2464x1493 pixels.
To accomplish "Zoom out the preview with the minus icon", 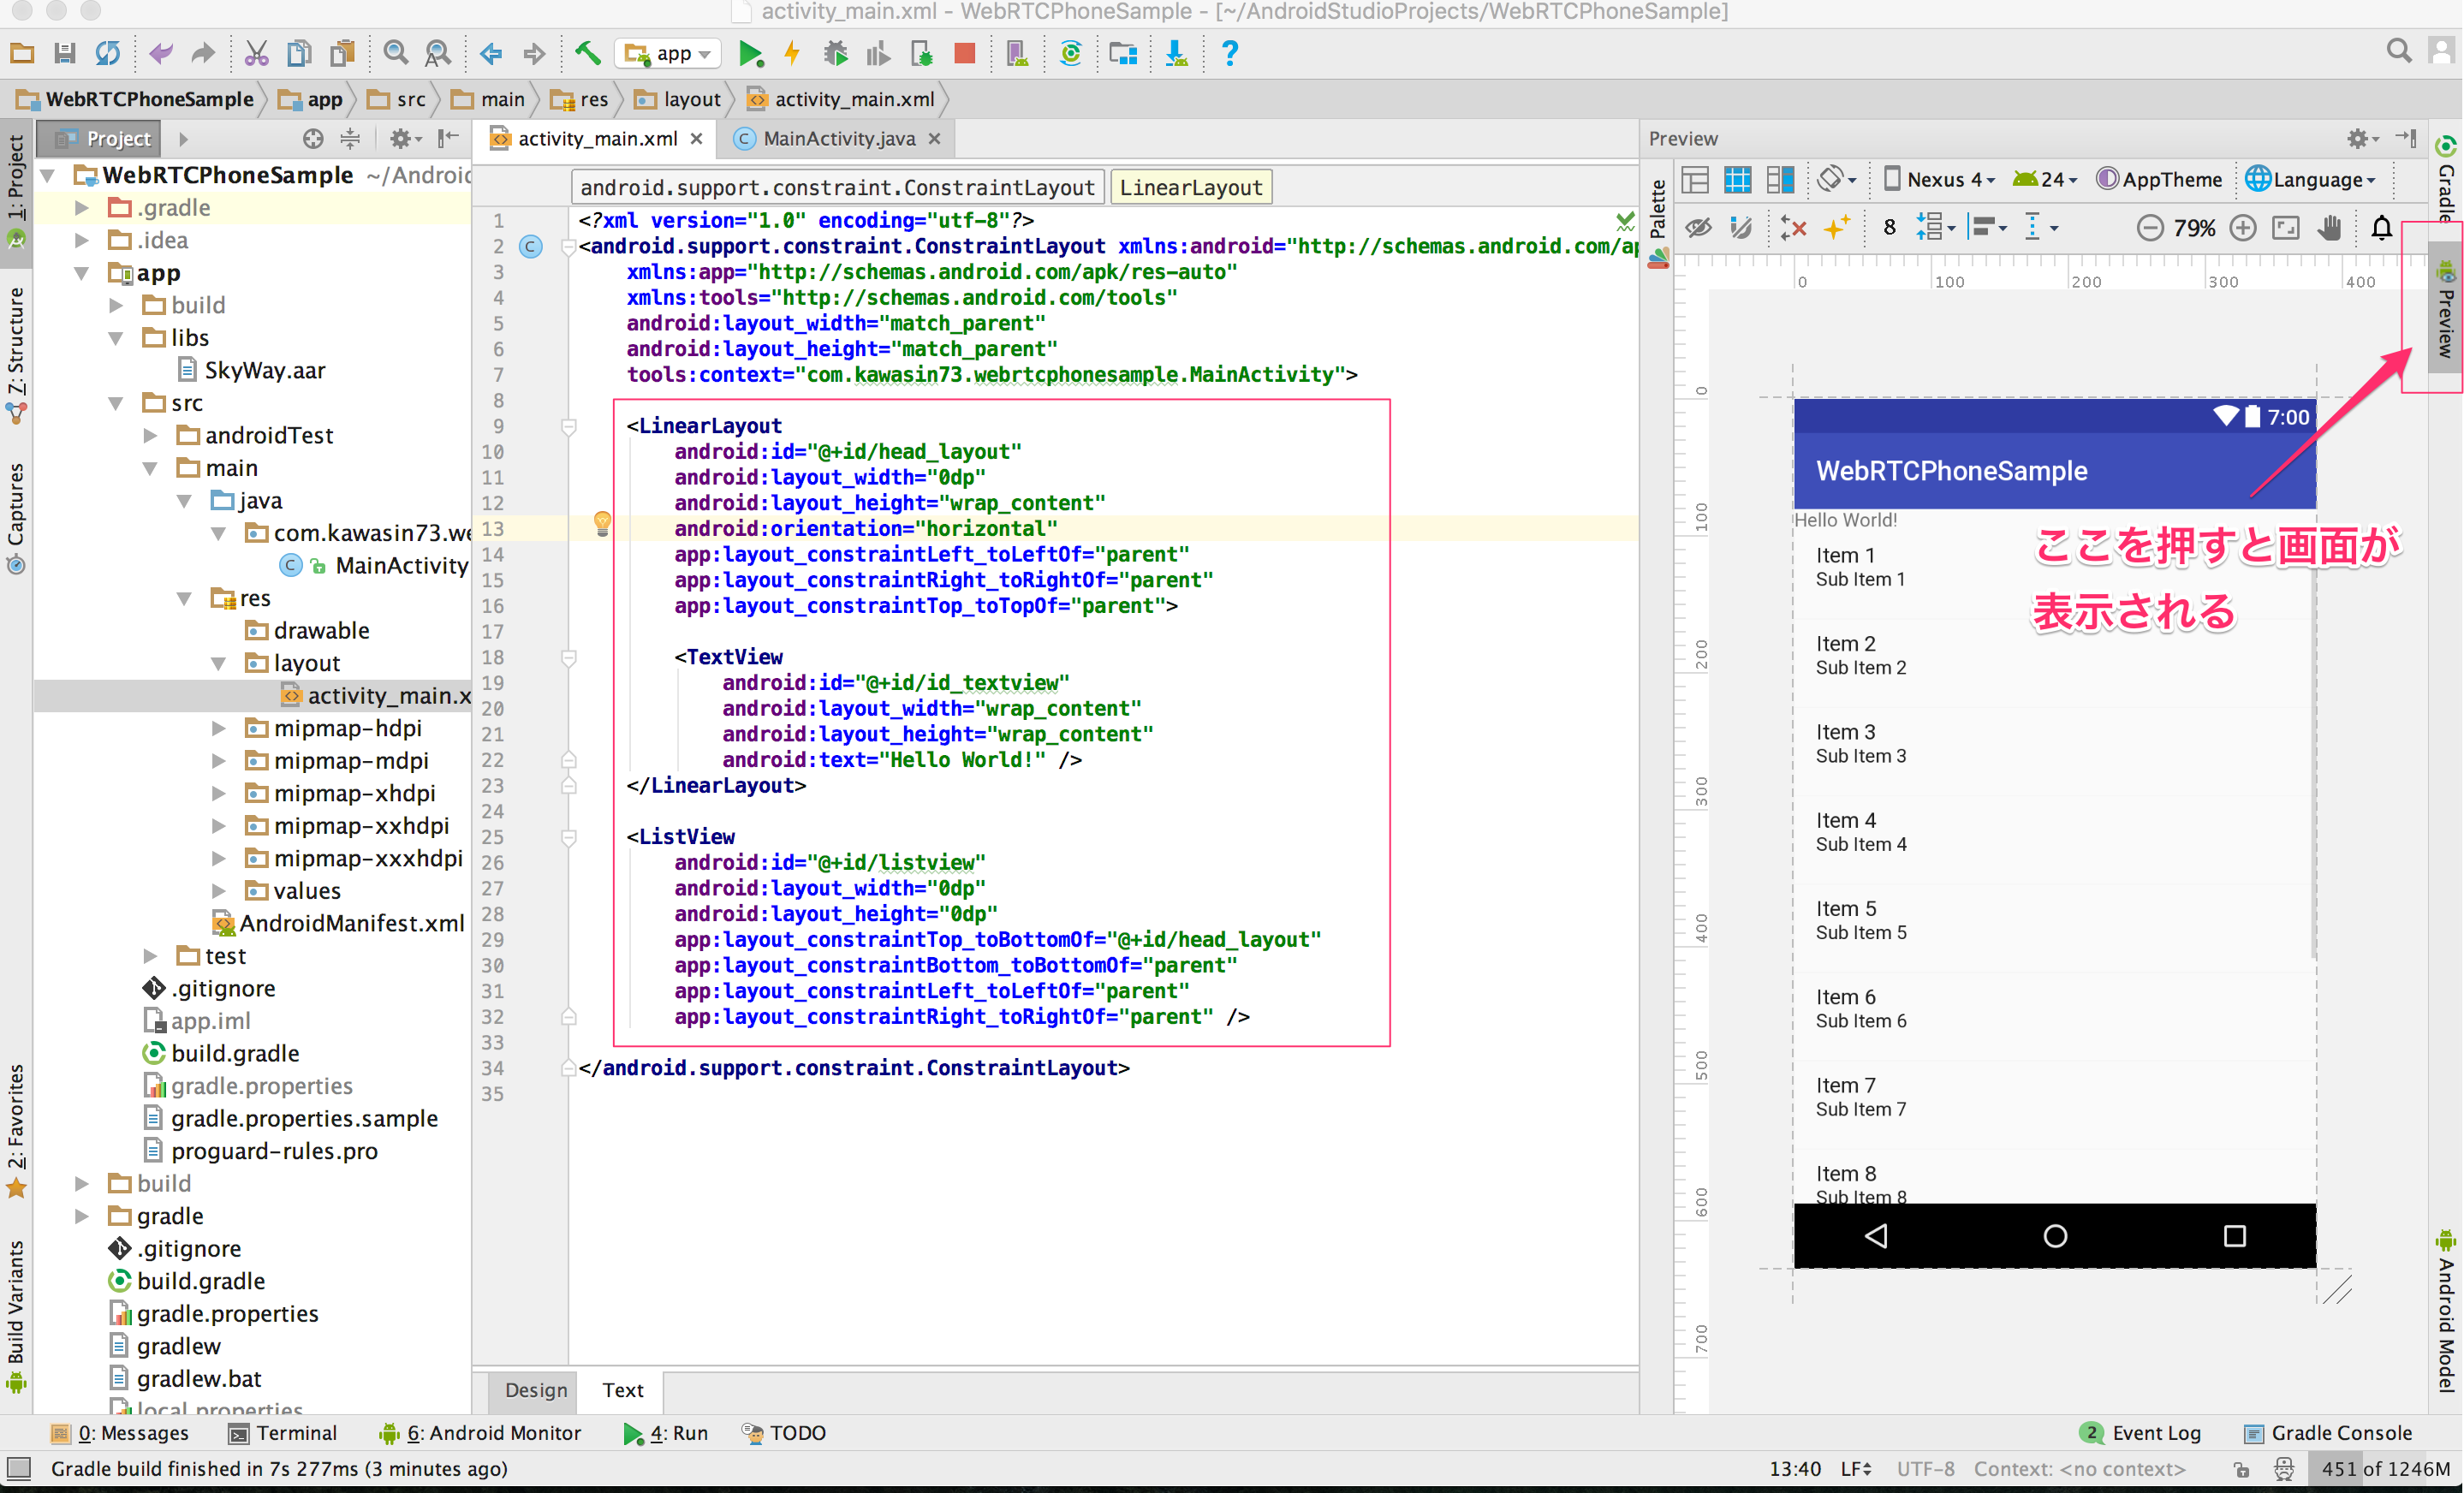I will point(2151,228).
